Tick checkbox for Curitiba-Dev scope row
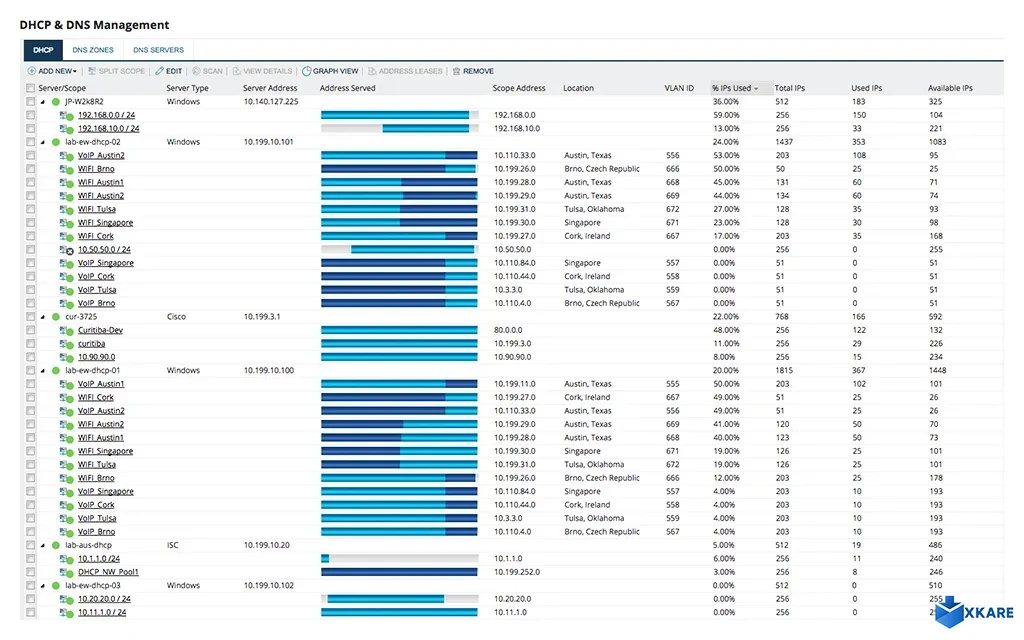 (30, 330)
